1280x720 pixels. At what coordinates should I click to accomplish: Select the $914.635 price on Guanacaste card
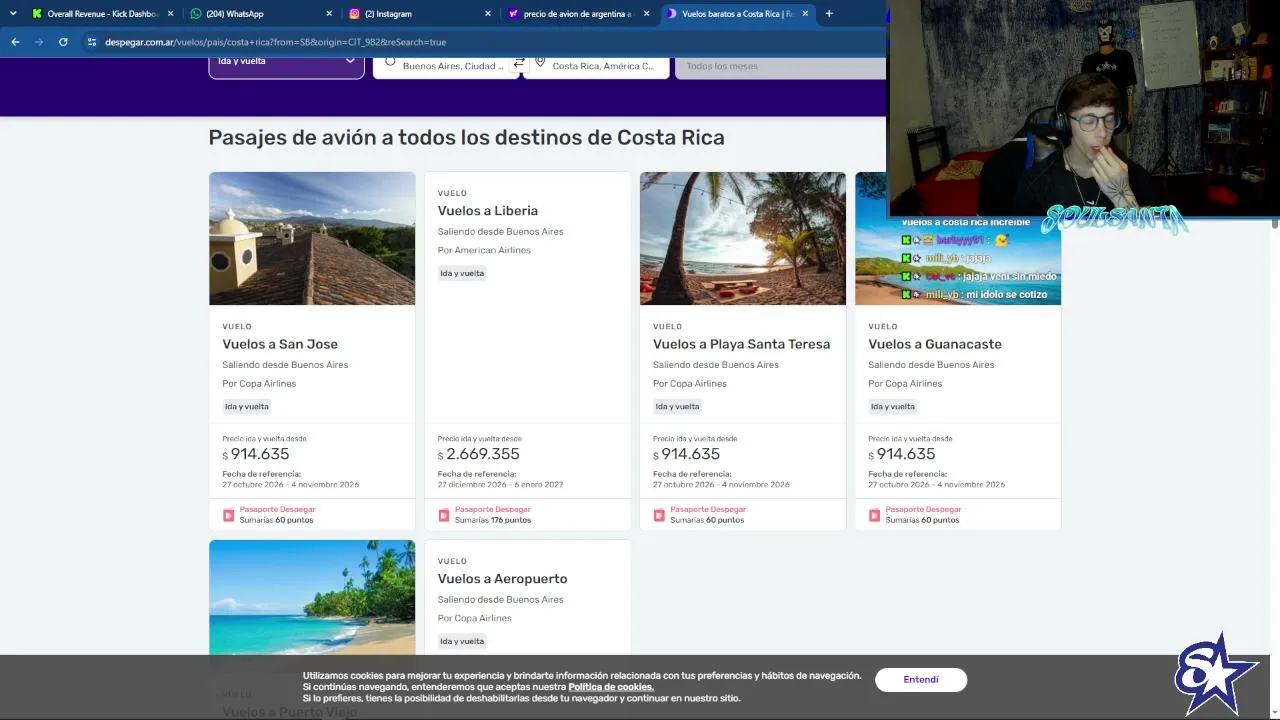[x=902, y=454]
